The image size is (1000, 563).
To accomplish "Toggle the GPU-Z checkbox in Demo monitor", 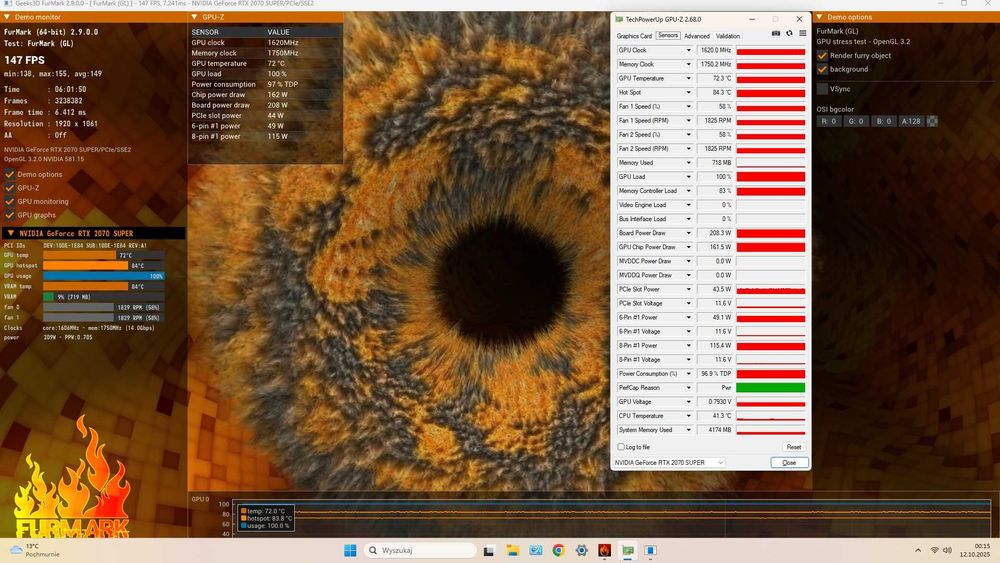I will coord(10,187).
